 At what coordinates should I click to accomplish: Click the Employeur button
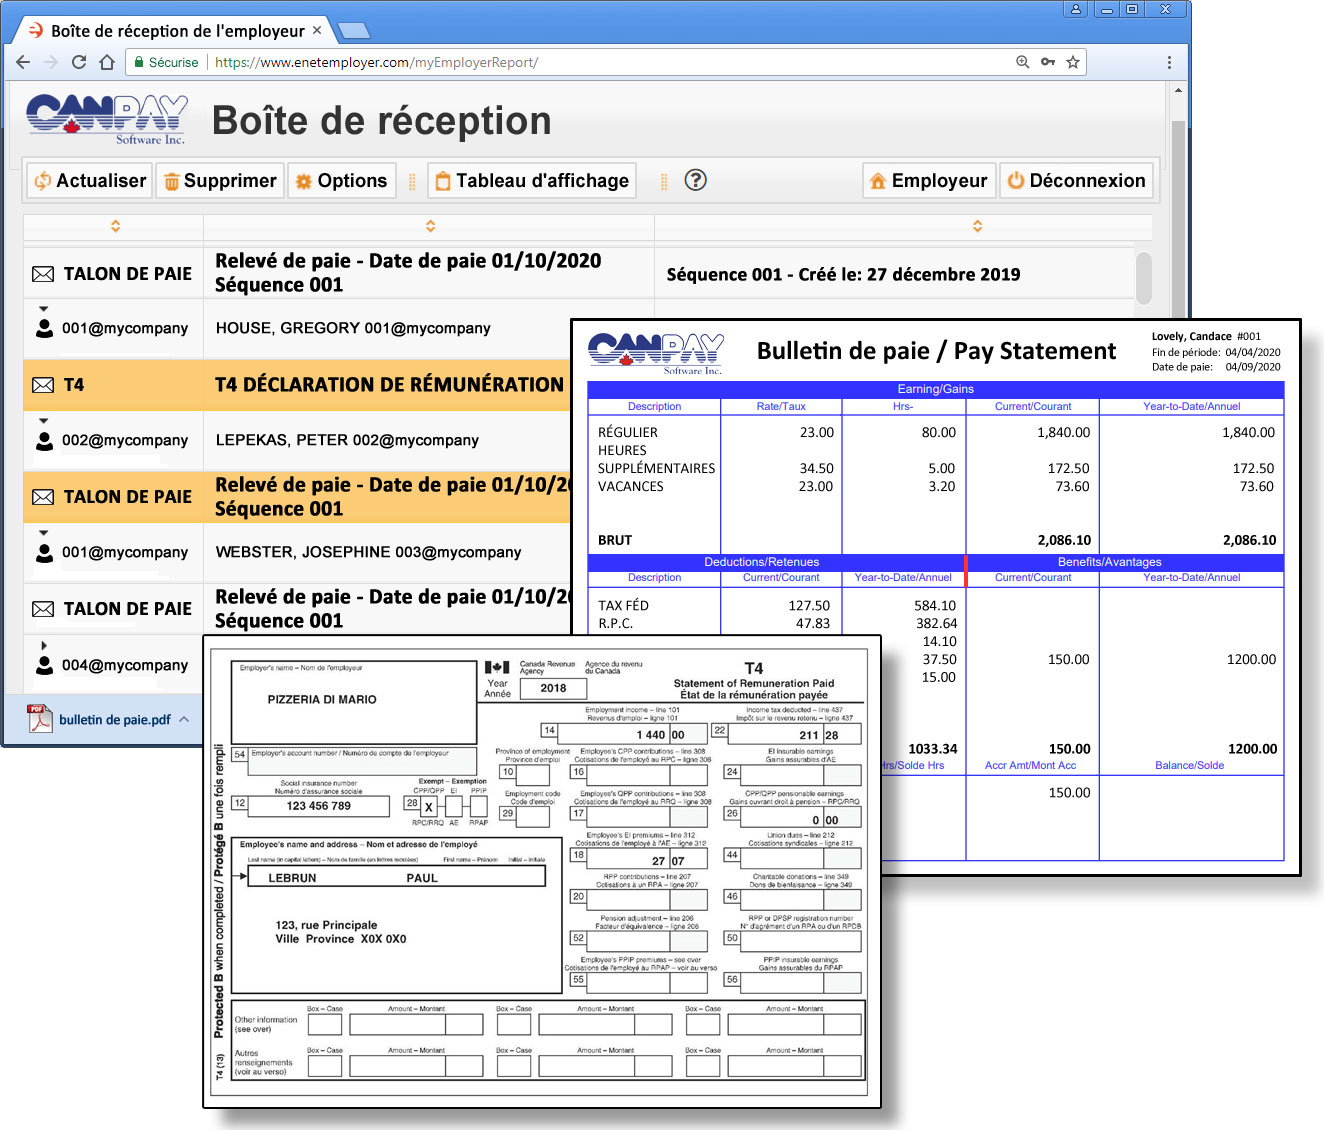click(929, 181)
